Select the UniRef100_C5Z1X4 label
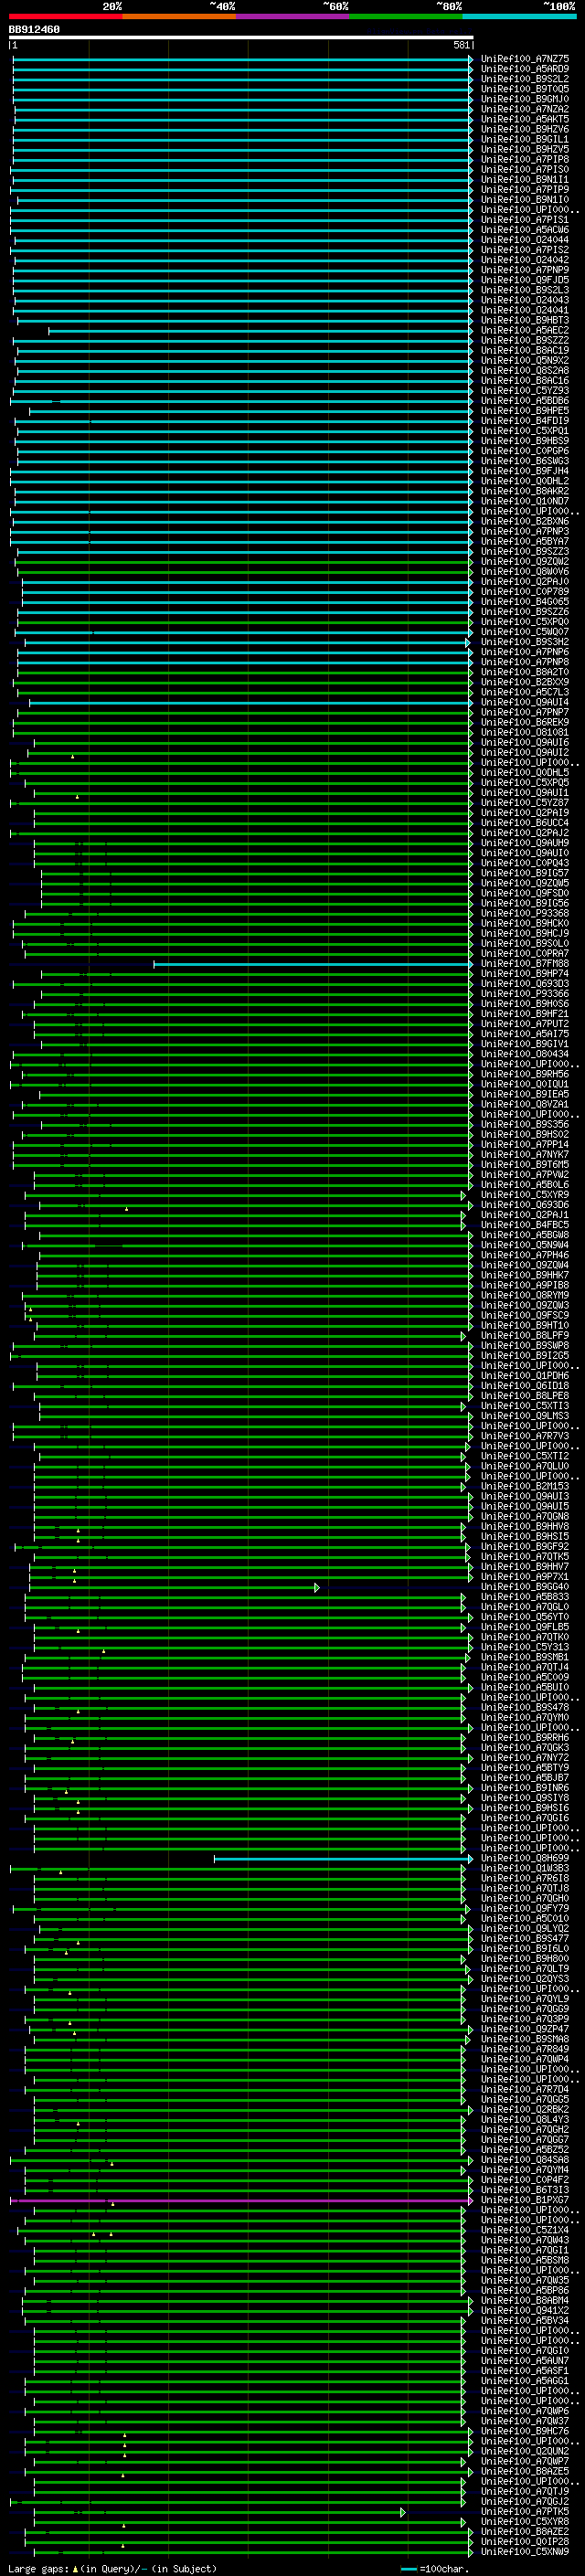This screenshot has height=2576, width=585. 525,2230
